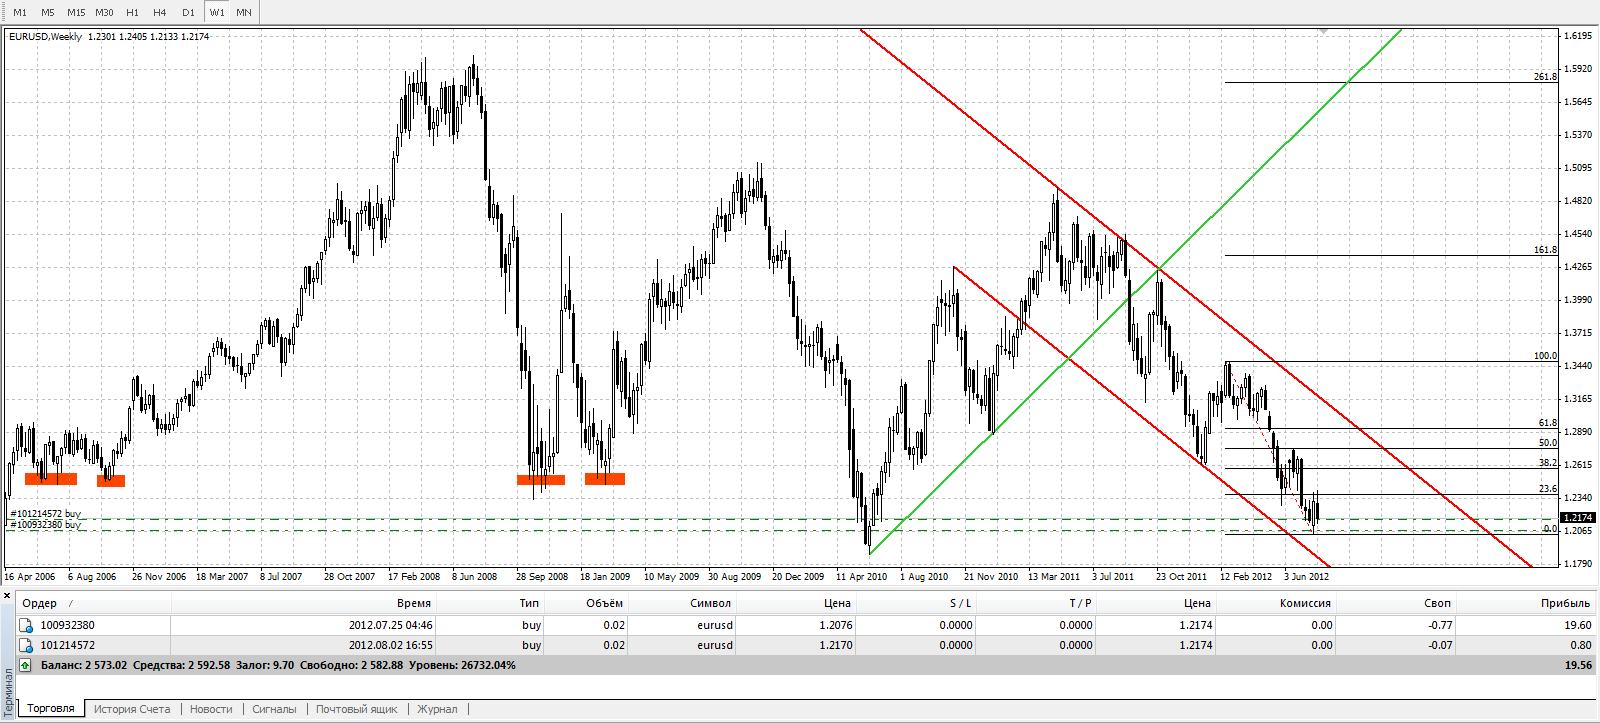
Task: Sort orders by the Время column
Action: 304,603
